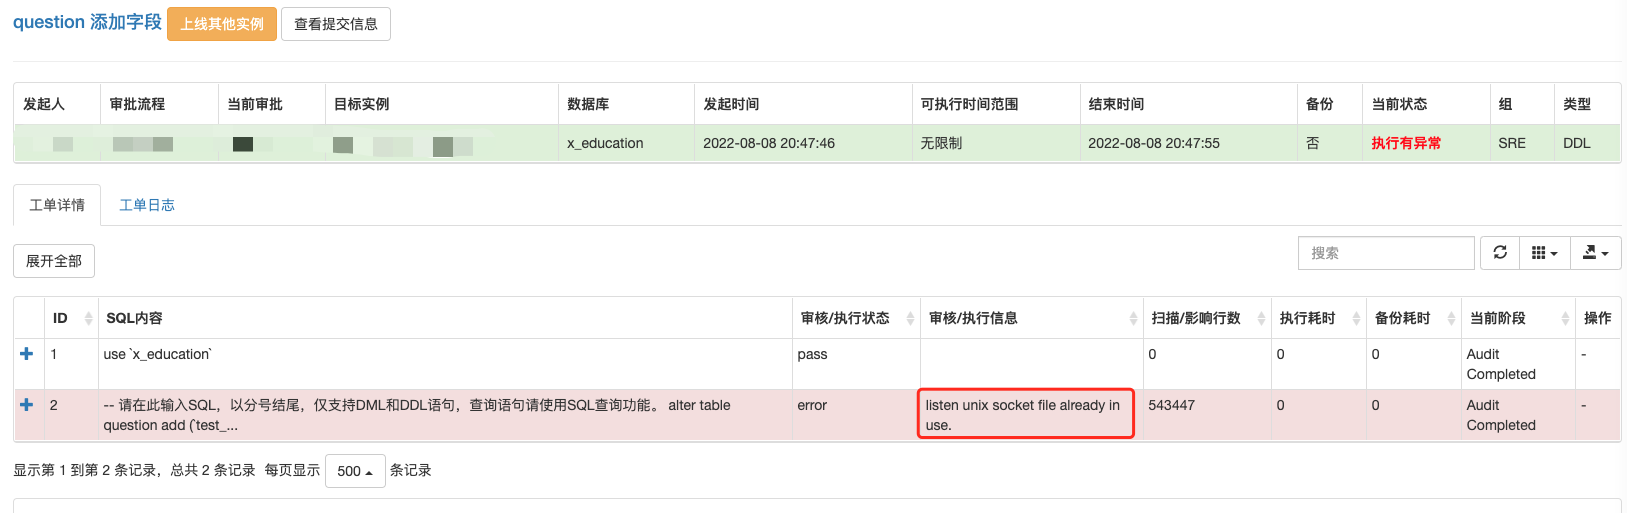Switch to the 工单详情 tab
Image resolution: width=1627 pixels, height=513 pixels.
tap(57, 205)
